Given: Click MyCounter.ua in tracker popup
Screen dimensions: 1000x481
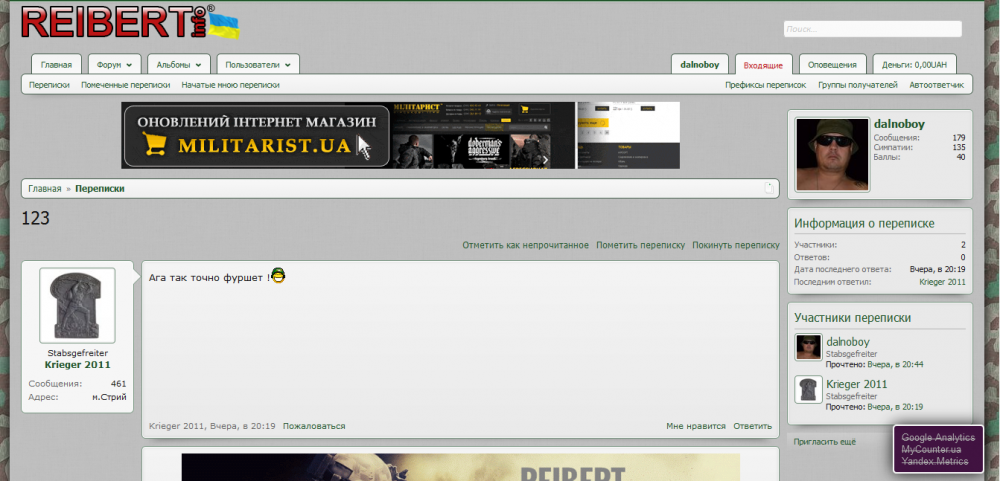Looking at the screenshot, I should 931,449.
